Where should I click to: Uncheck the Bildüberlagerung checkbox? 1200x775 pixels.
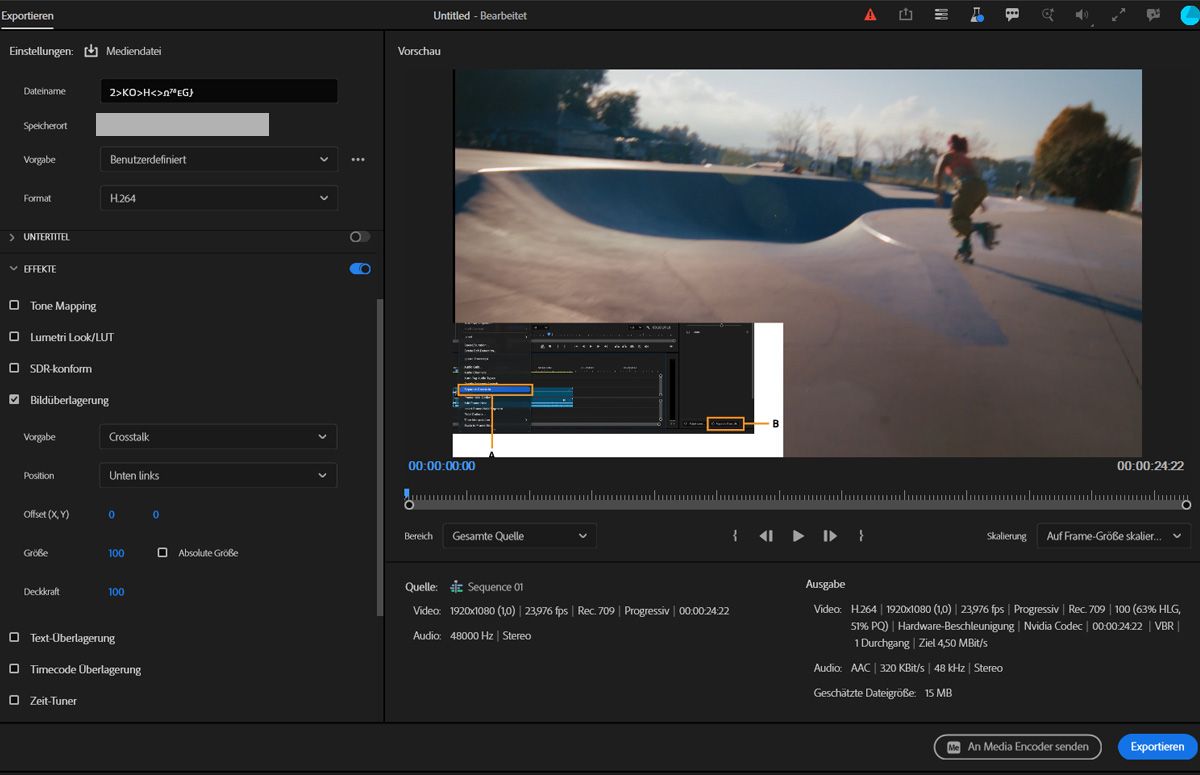click(14, 400)
